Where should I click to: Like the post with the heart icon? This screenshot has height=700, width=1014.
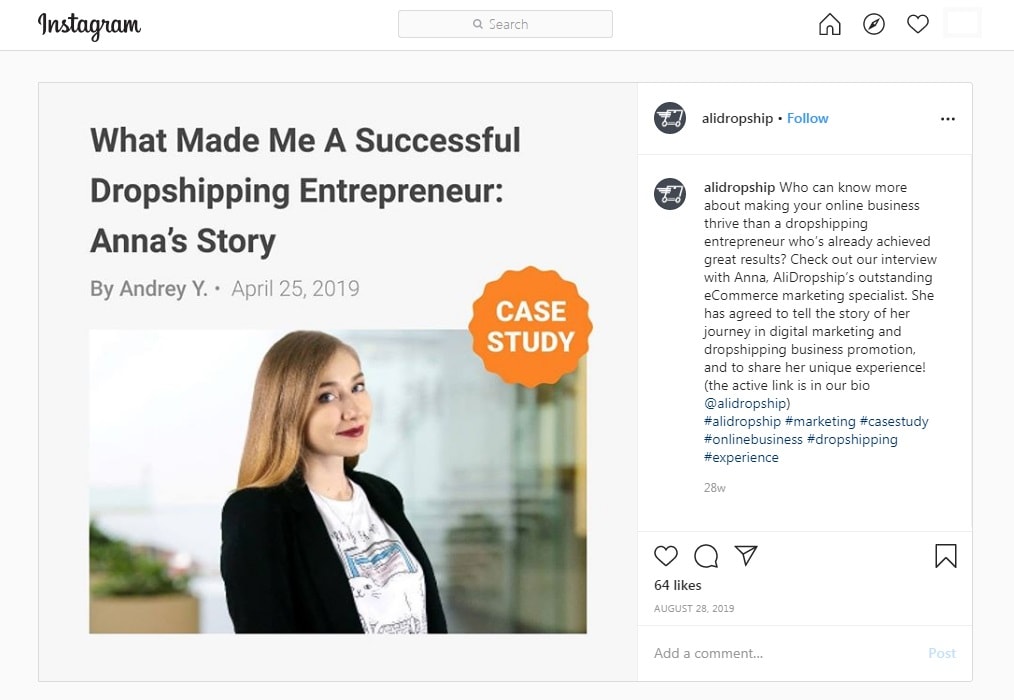[x=666, y=556]
